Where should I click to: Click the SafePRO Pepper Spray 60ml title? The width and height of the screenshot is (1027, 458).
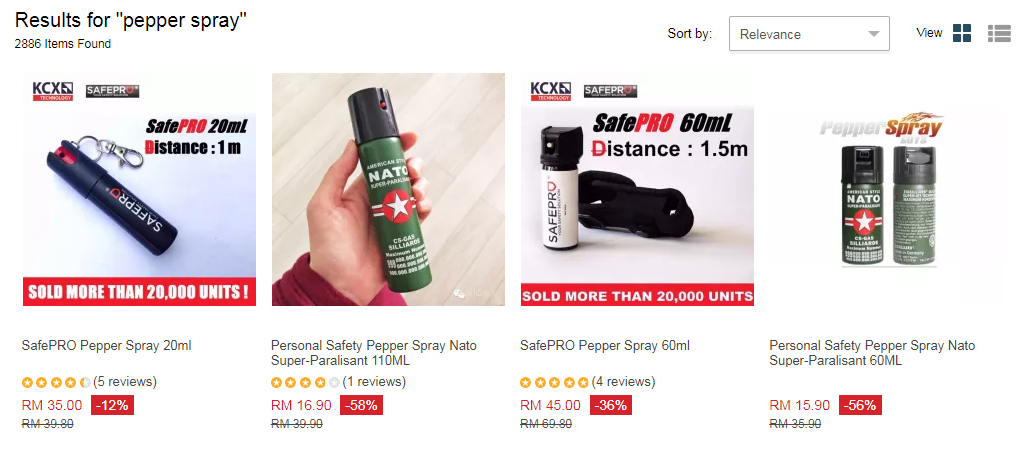(x=605, y=346)
